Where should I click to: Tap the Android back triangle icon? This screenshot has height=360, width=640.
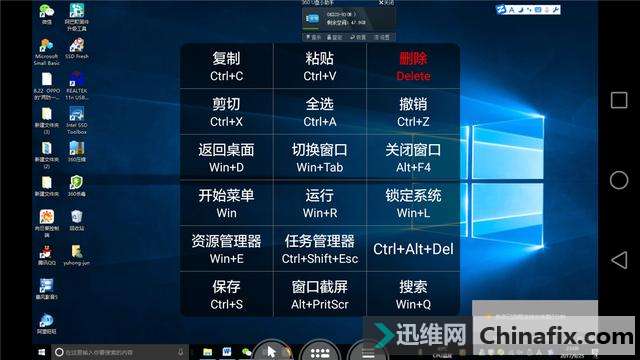(619, 260)
